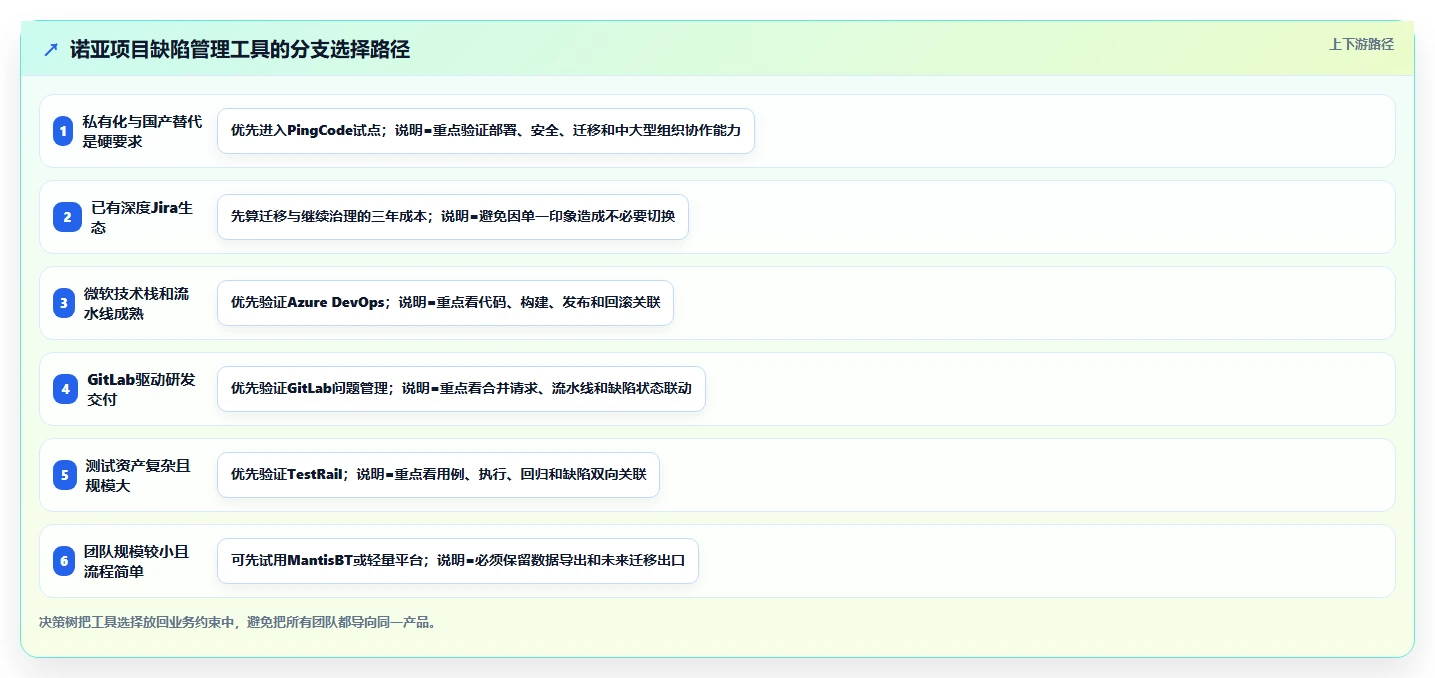Open the MantisBT或轻量平台 recommendation box
This screenshot has height=678, width=1435.
457,561
